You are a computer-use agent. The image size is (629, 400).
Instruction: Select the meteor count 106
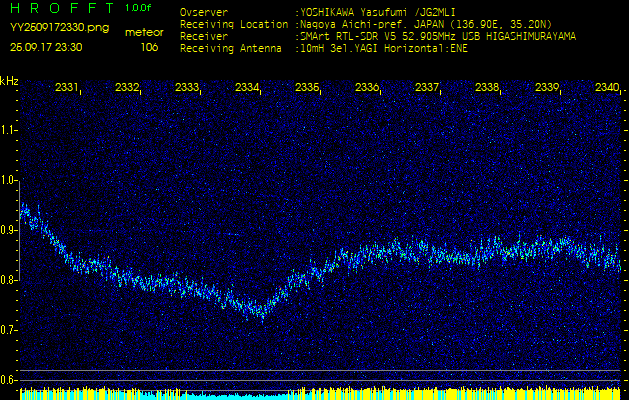click(149, 47)
